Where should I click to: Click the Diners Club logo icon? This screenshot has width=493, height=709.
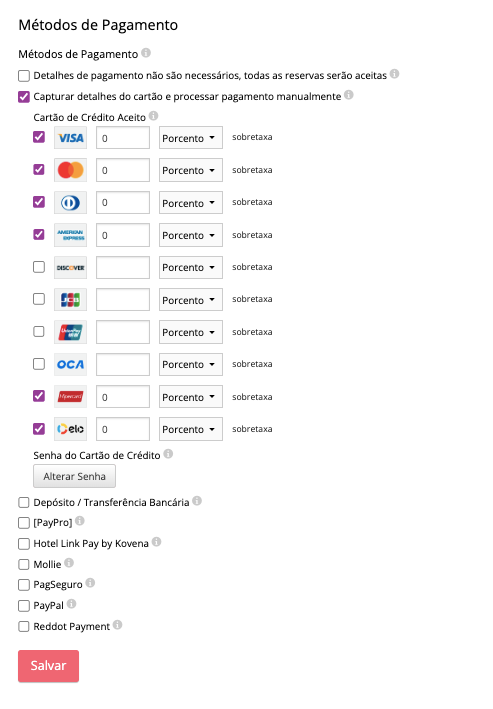click(x=70, y=203)
